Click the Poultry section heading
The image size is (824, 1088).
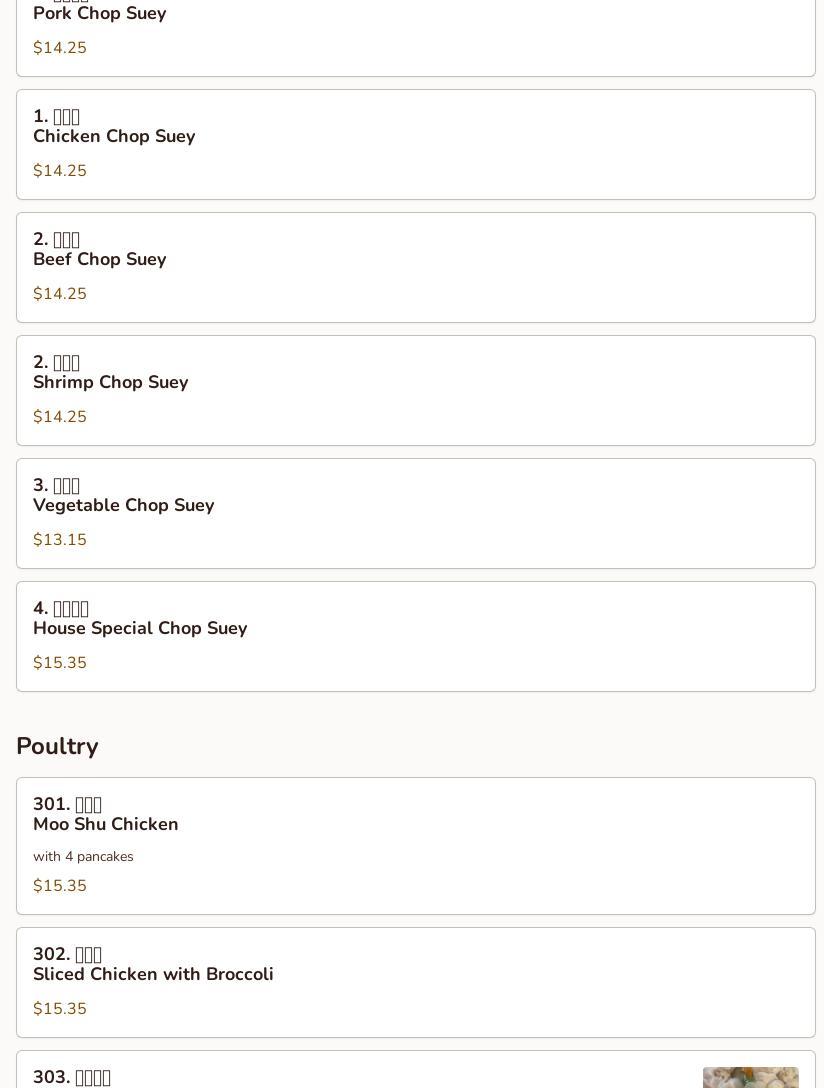[57, 746]
